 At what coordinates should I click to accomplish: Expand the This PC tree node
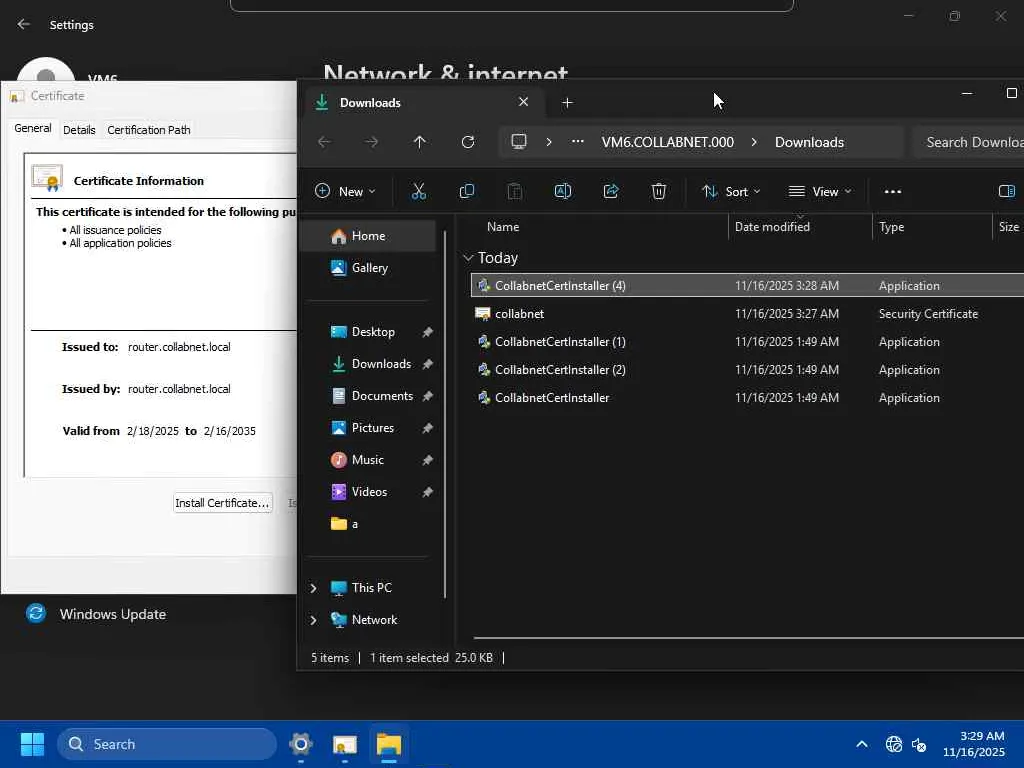[313, 588]
